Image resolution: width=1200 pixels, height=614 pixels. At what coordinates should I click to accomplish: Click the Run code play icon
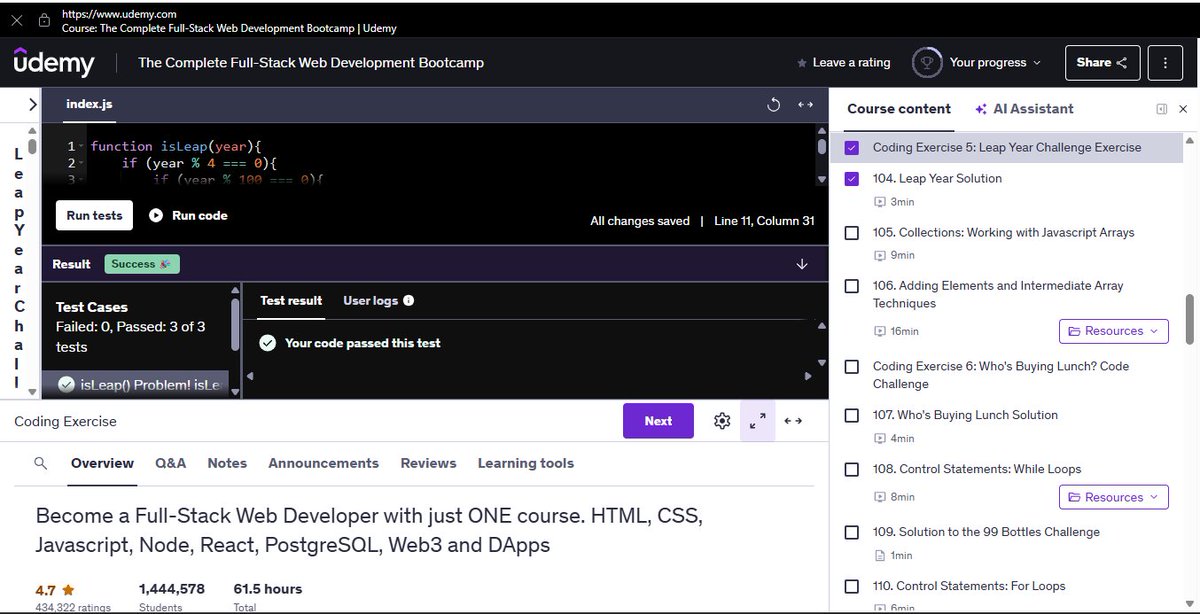156,215
